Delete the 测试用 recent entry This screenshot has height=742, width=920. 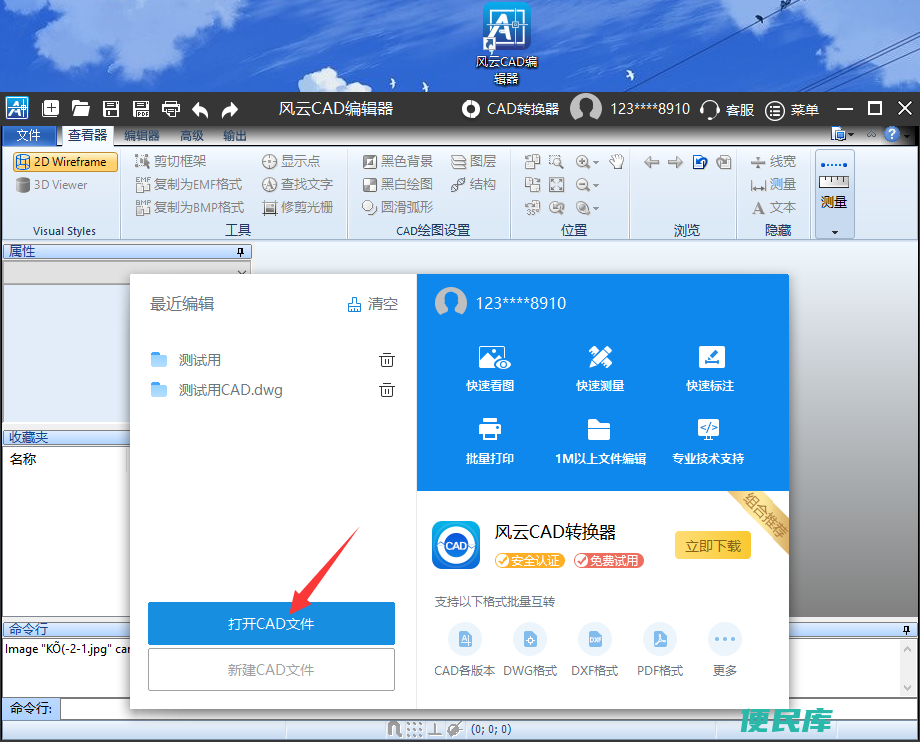[387, 360]
